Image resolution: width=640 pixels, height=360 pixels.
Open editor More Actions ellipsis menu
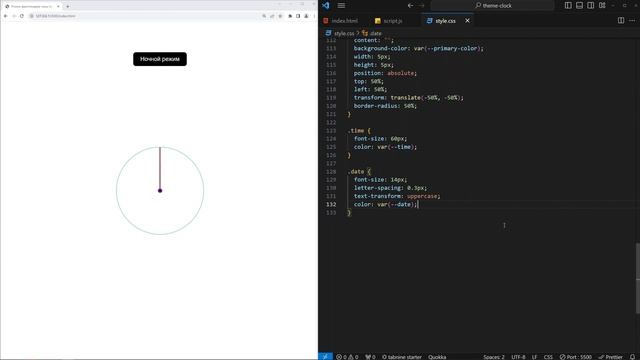coord(632,20)
